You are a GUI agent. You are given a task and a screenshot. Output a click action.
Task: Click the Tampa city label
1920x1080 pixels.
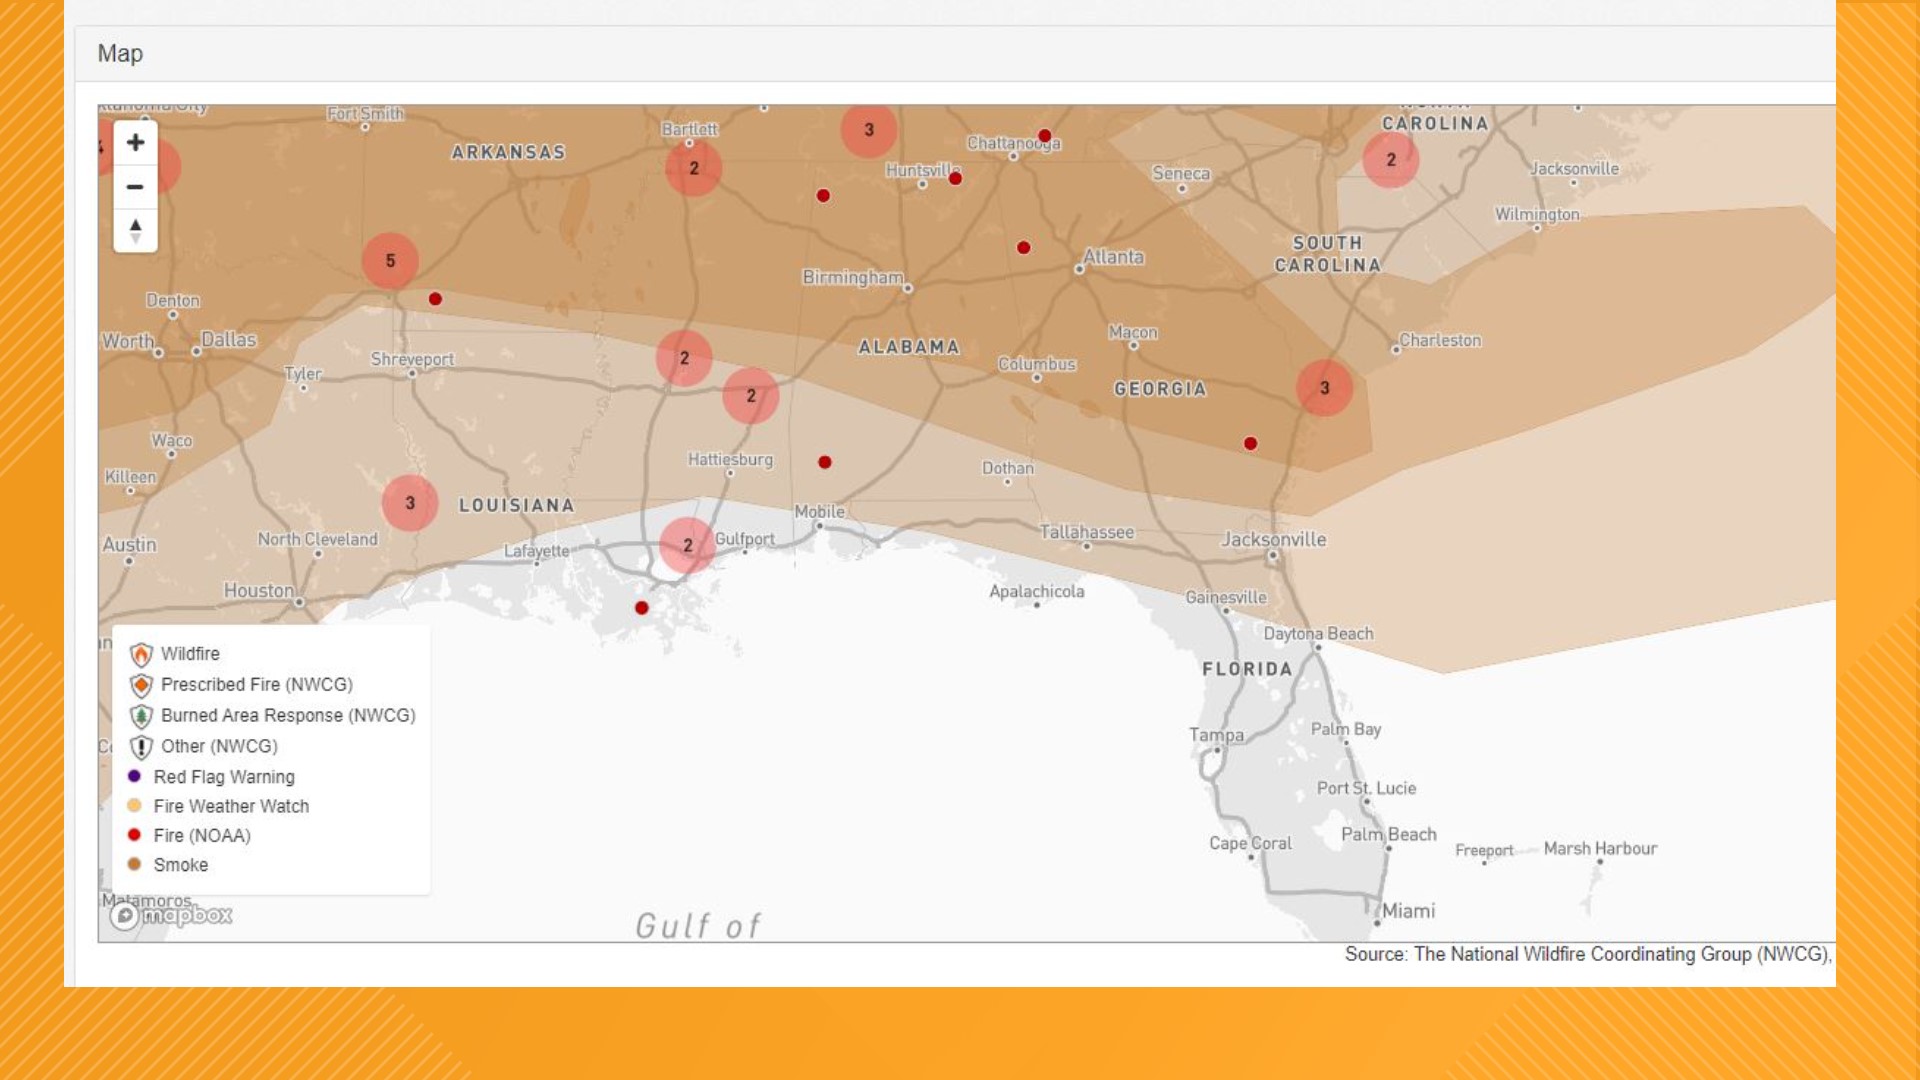pyautogui.click(x=1216, y=735)
